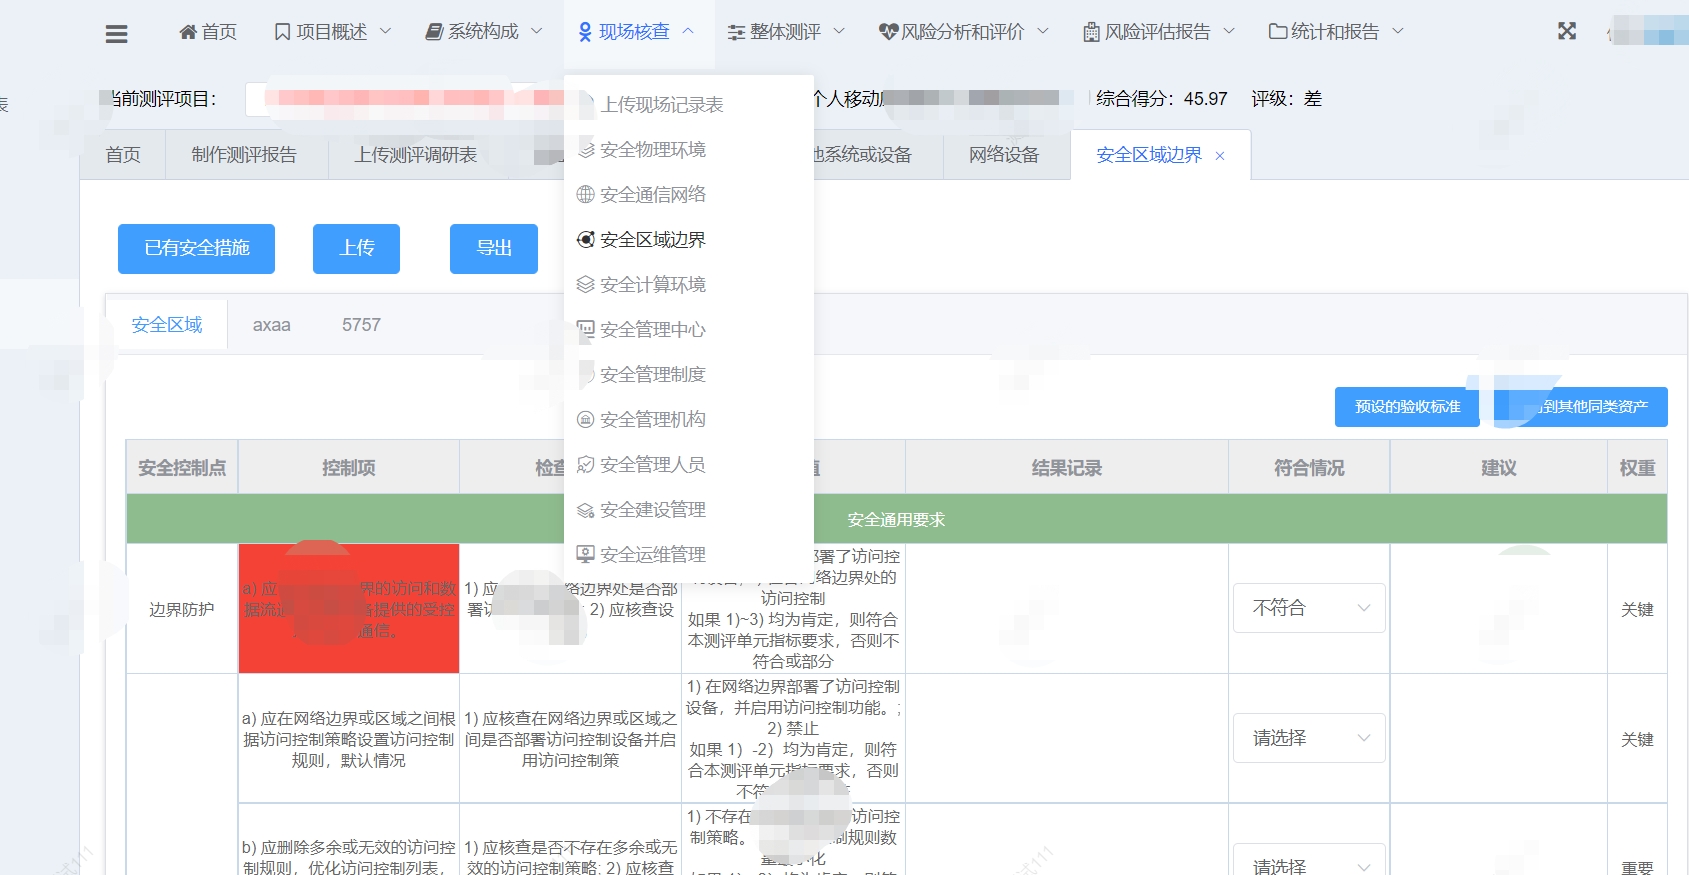Click the sliders icon beside 整体测评
The image size is (1689, 875).
(x=736, y=32)
